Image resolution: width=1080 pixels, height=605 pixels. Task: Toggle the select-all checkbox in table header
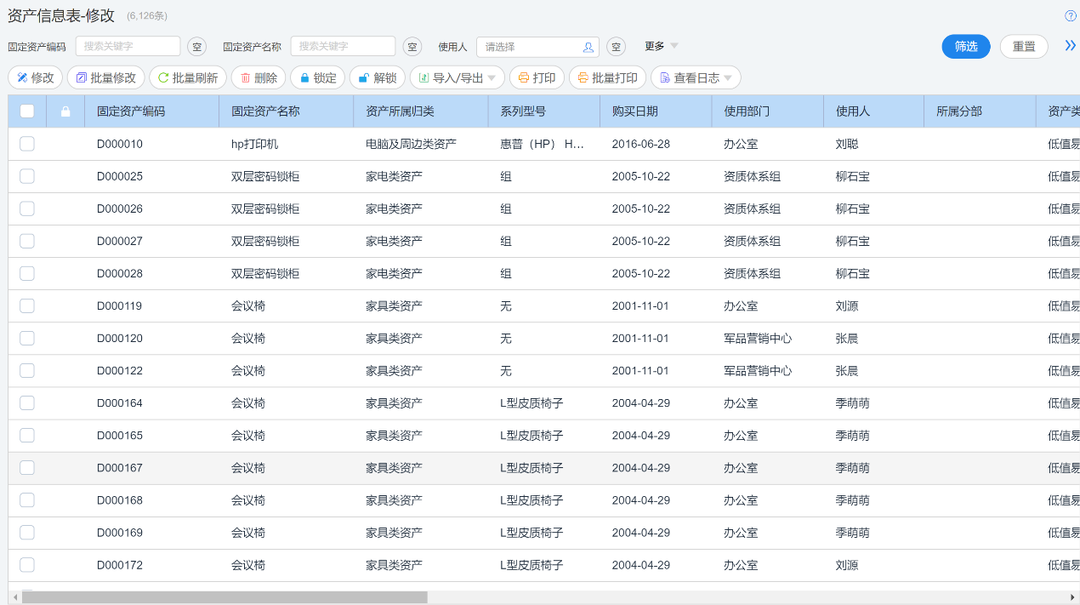pyautogui.click(x=27, y=111)
